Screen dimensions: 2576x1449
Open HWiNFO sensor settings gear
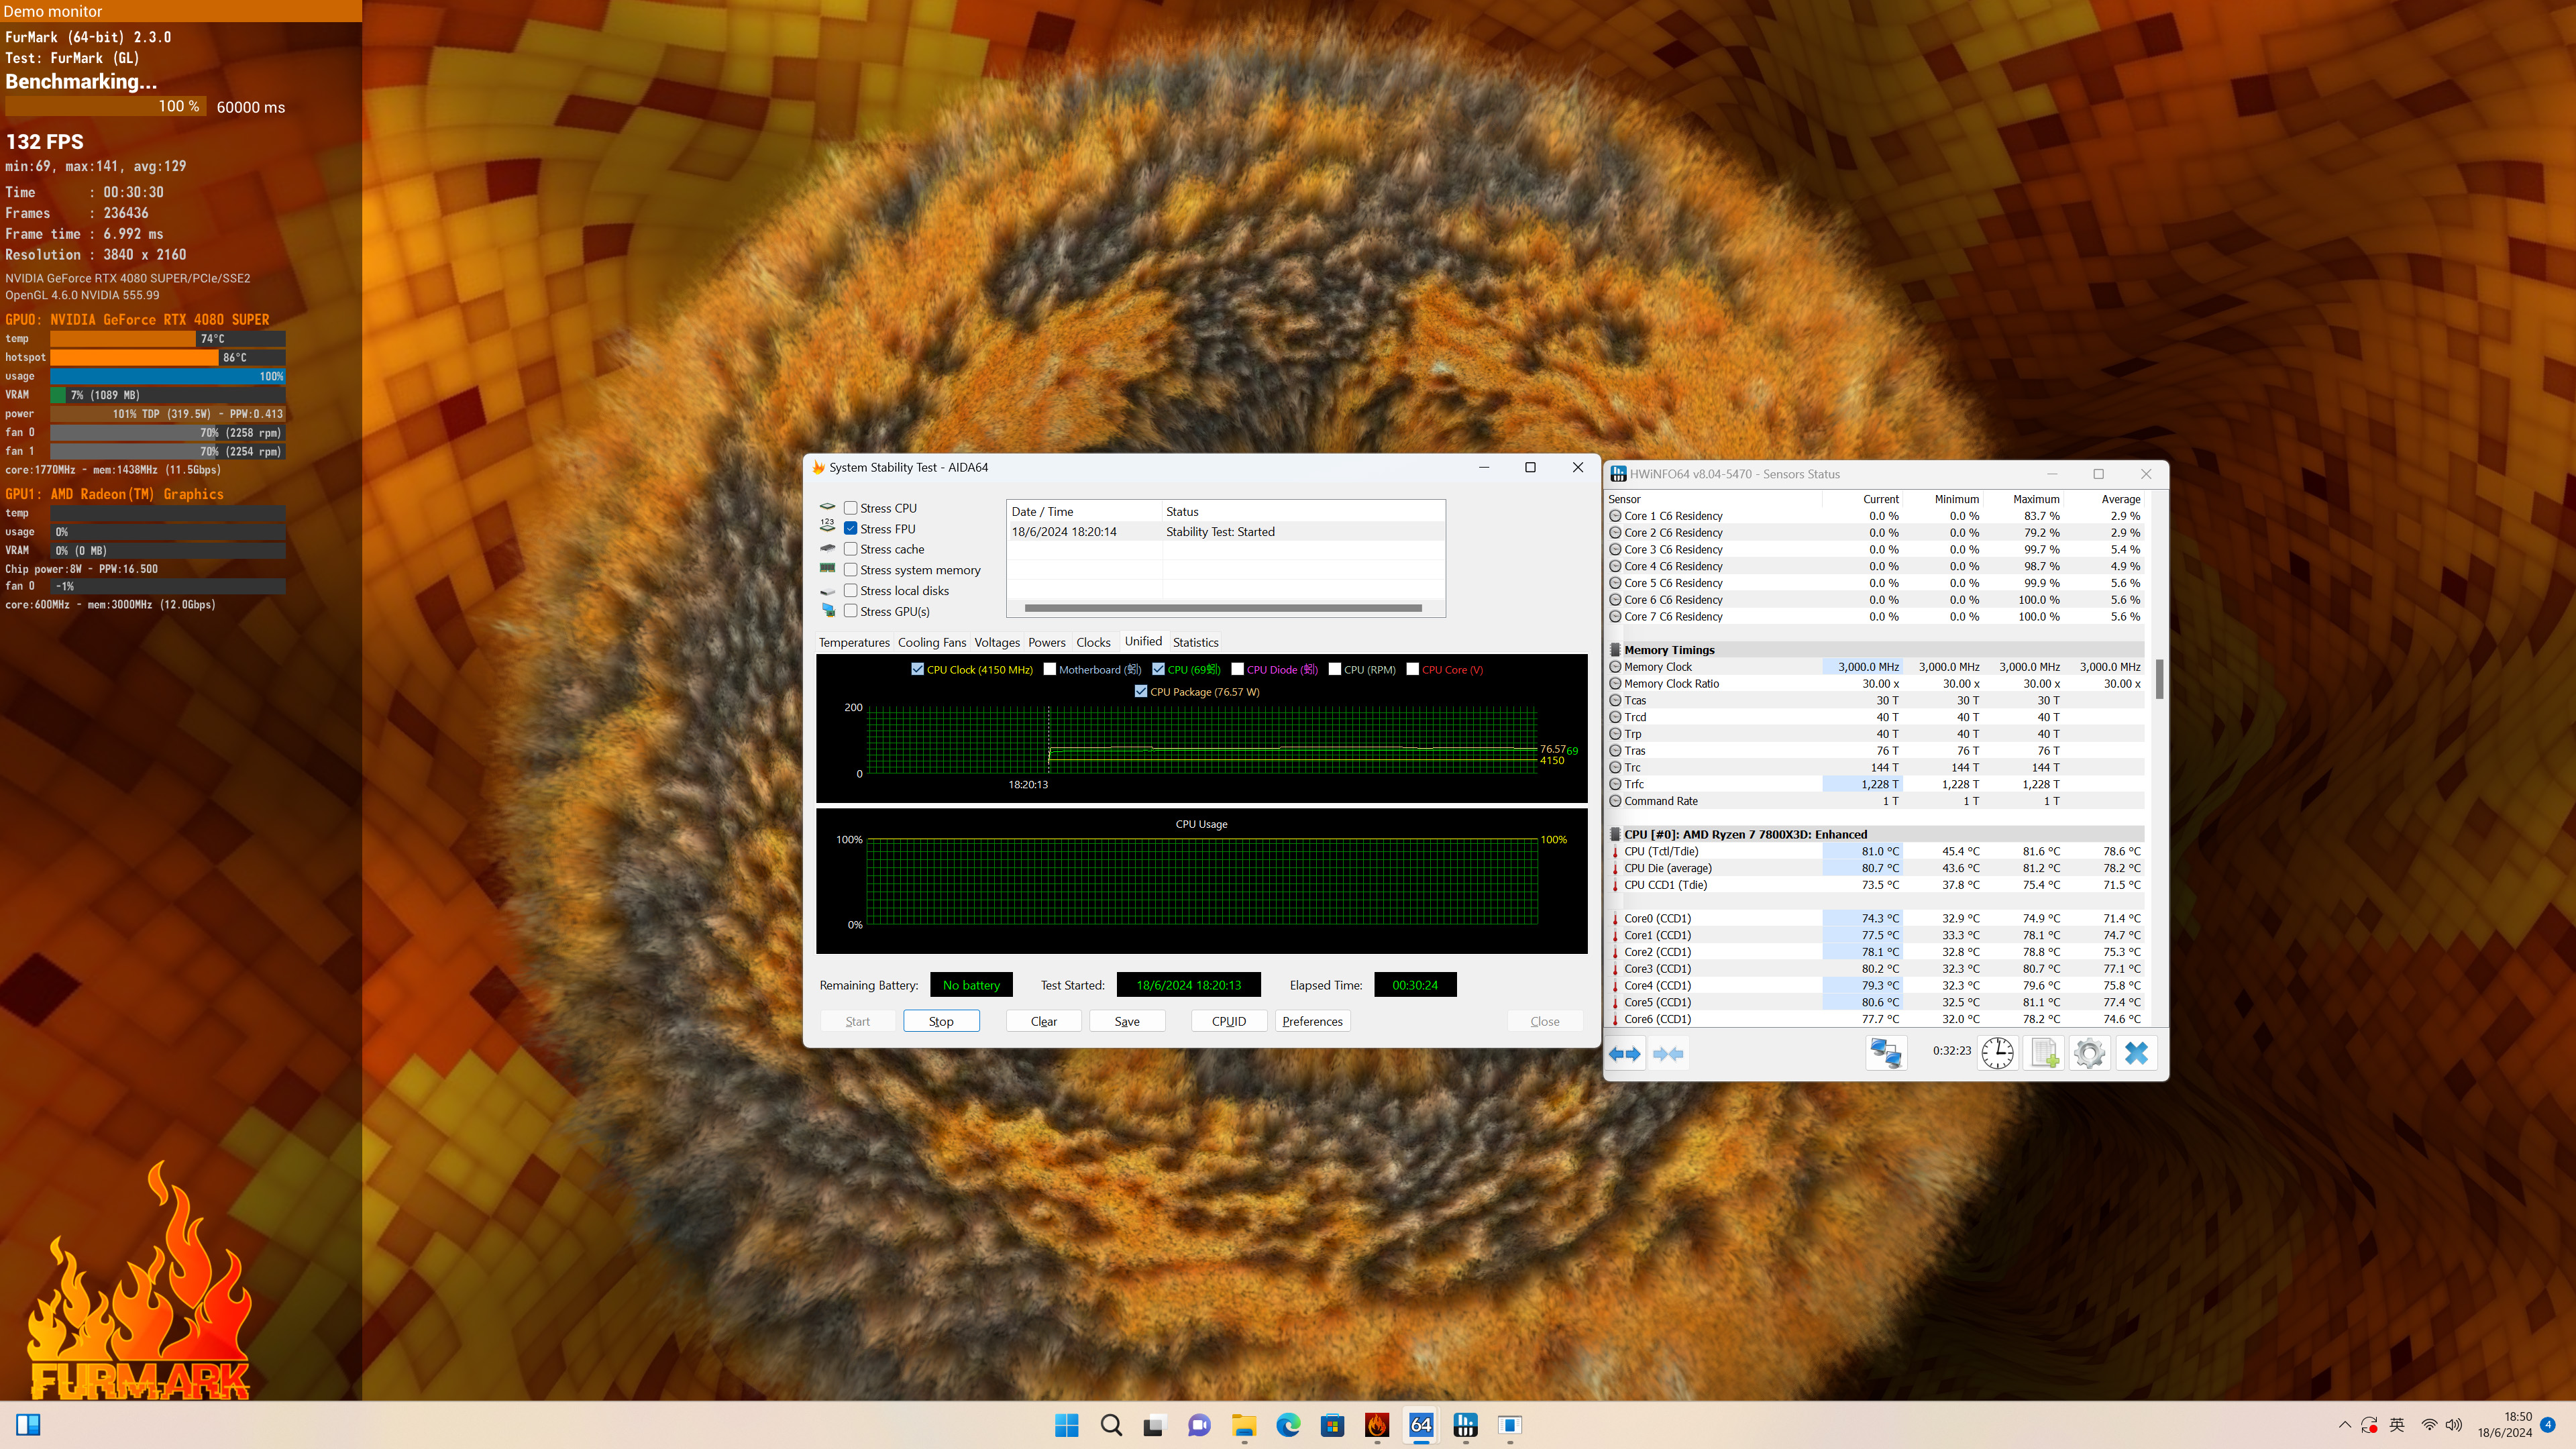click(x=2089, y=1053)
